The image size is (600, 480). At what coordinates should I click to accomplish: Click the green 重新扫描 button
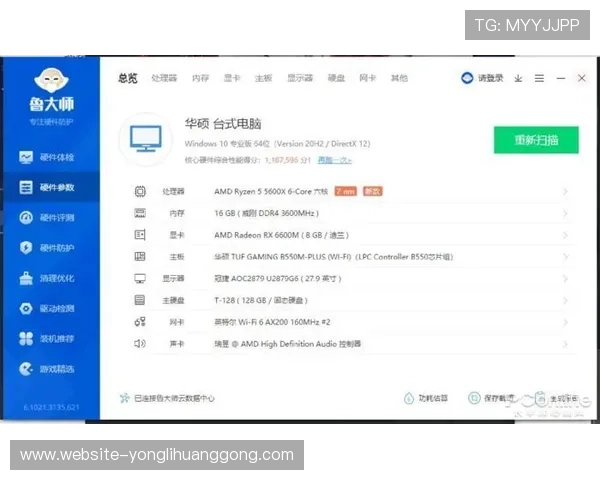tap(536, 140)
